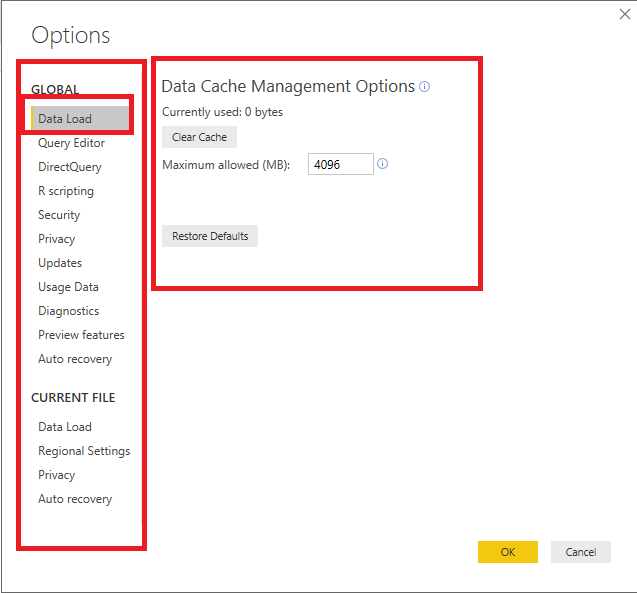Select Data Load under GLOBAL
The width and height of the screenshot is (637, 593).
tap(65, 119)
